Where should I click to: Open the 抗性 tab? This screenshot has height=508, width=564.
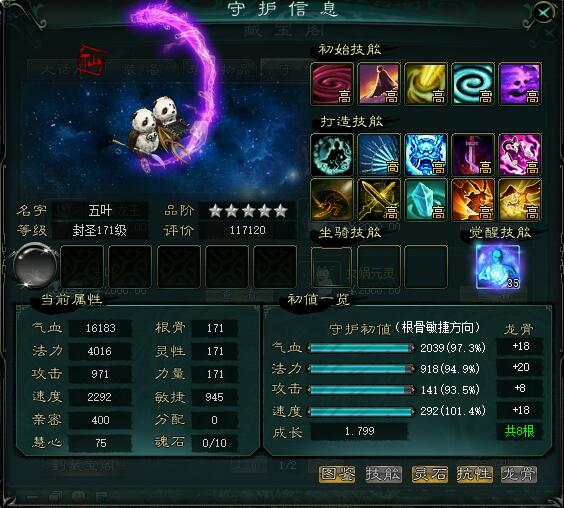click(x=474, y=474)
